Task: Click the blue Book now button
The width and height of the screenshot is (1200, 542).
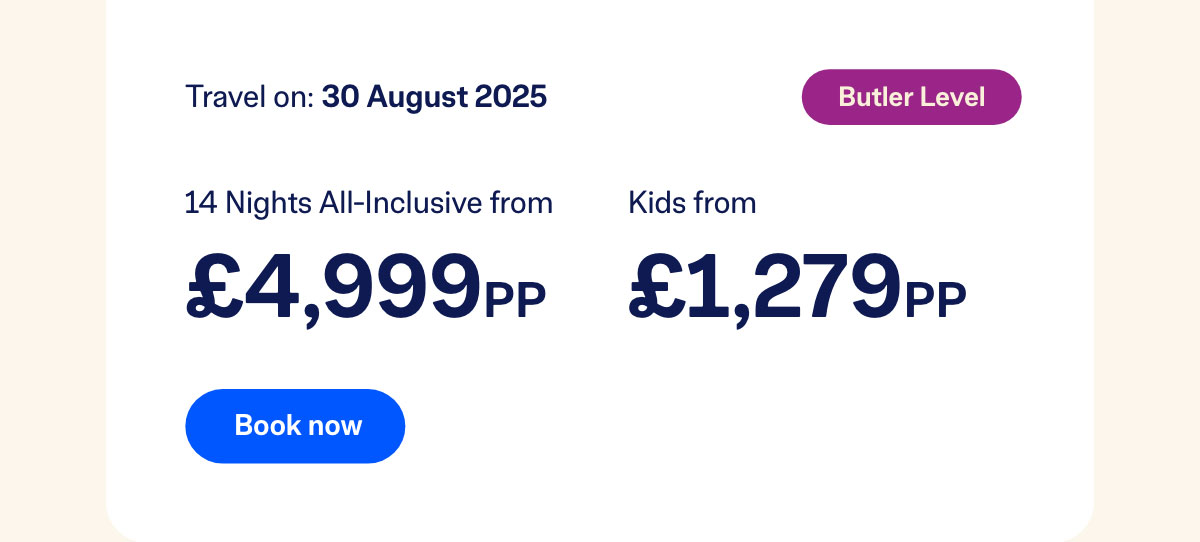Action: [x=295, y=426]
